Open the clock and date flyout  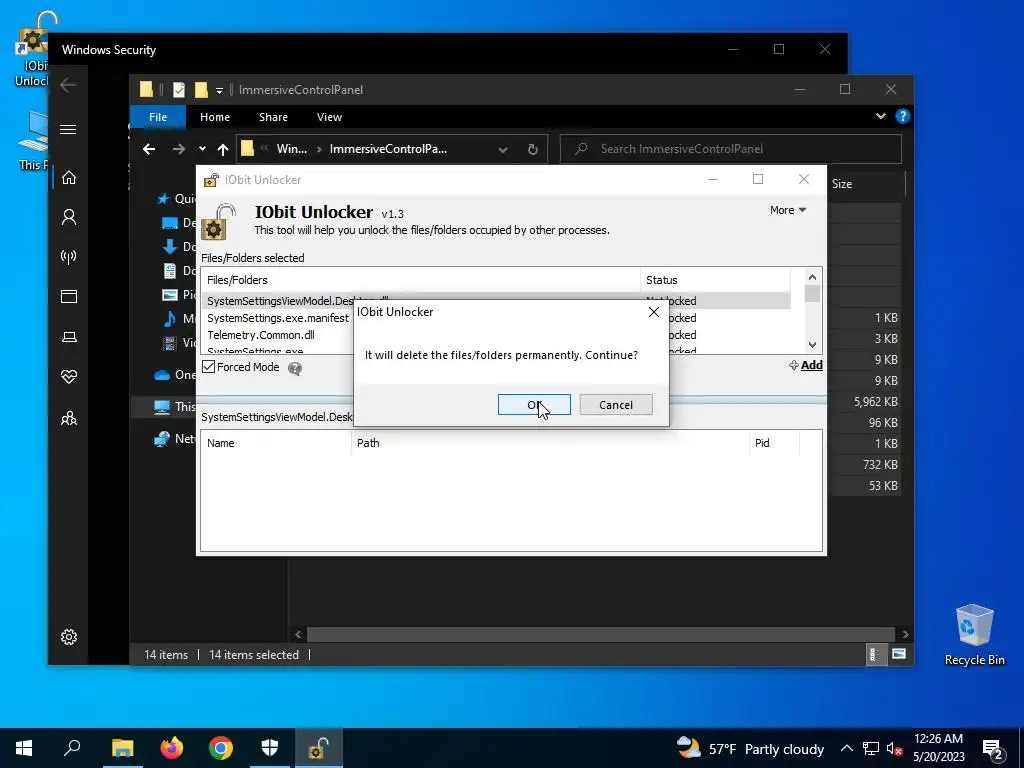938,748
